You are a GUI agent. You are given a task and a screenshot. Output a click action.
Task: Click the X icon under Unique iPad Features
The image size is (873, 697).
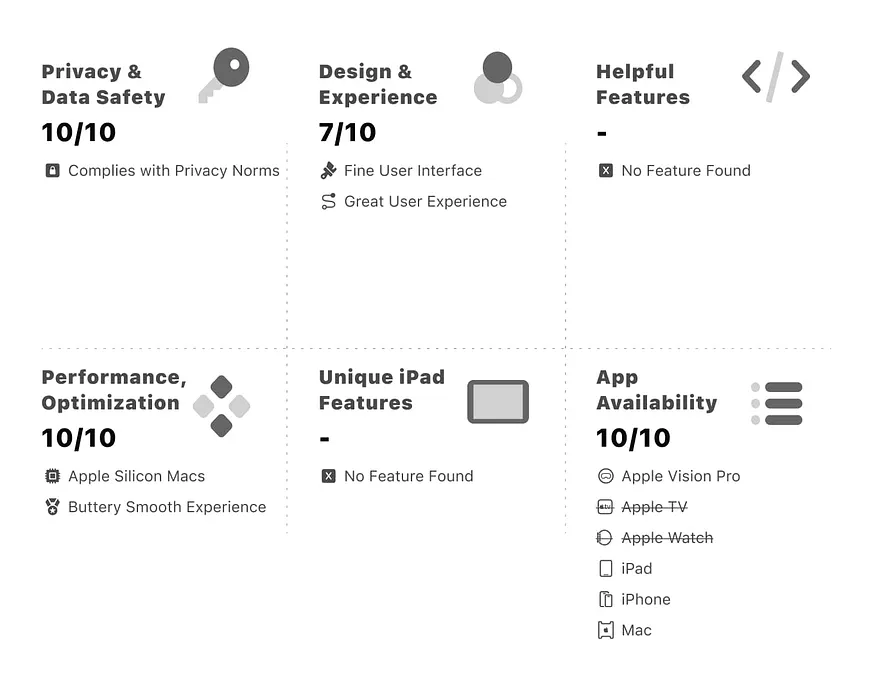(x=328, y=476)
